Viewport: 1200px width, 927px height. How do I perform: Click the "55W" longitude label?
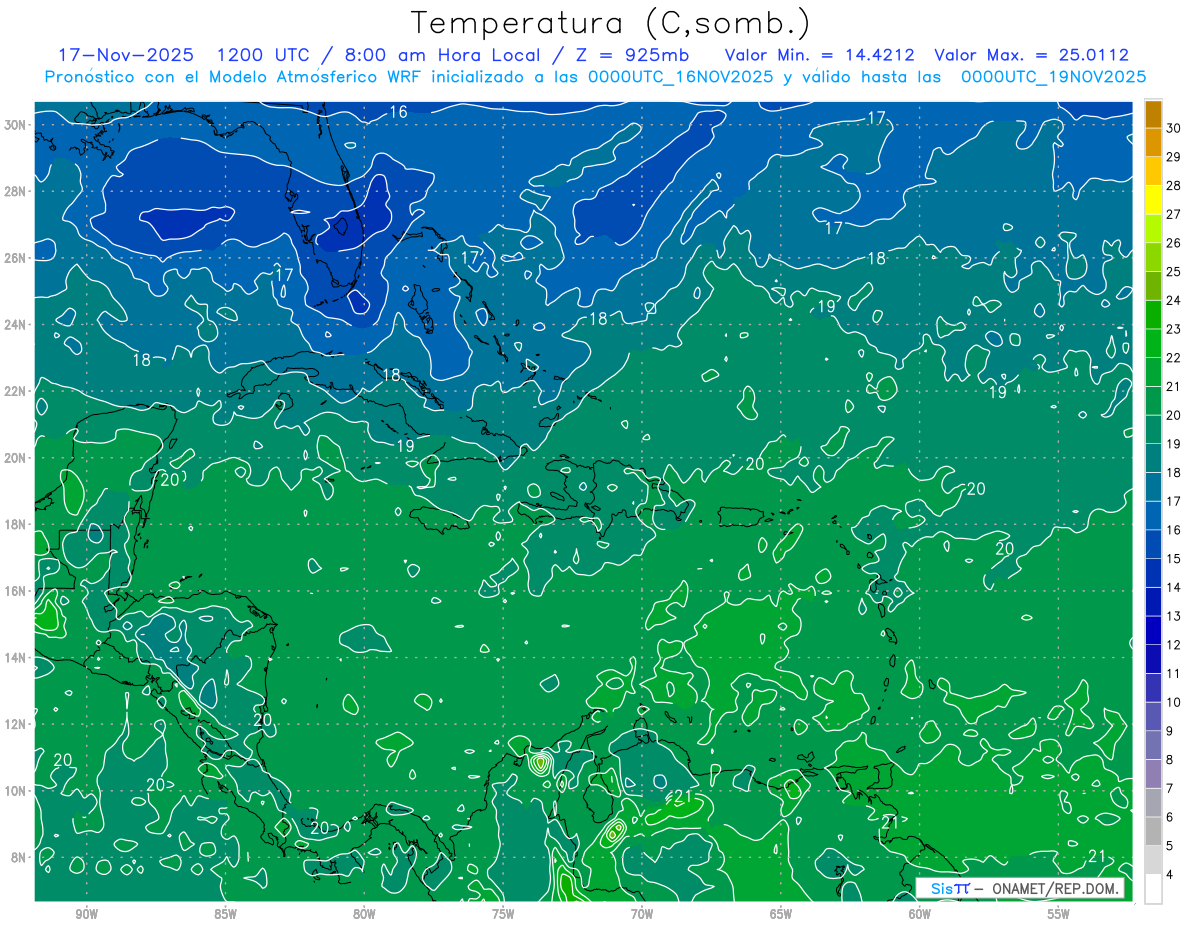[x=1059, y=914]
